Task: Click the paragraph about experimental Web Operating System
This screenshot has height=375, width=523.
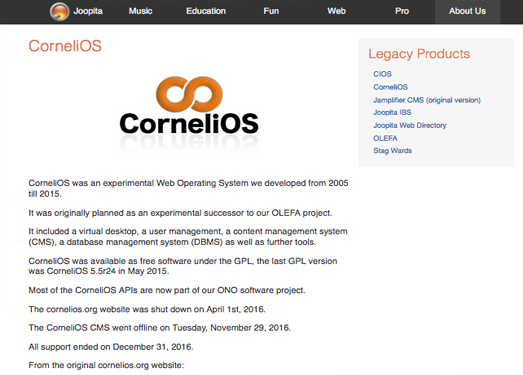Action: (188, 189)
